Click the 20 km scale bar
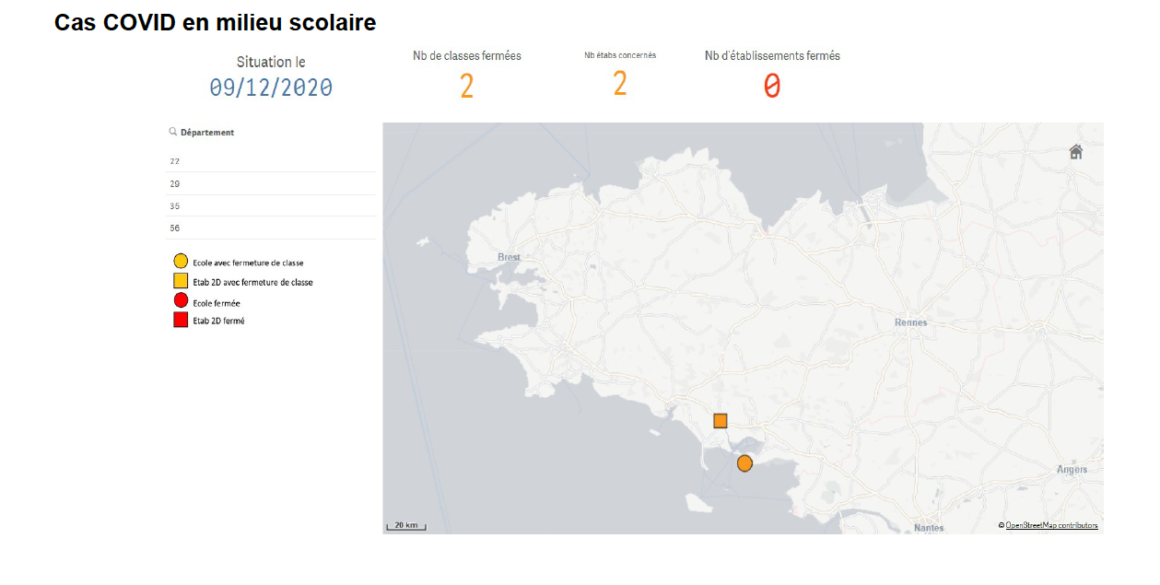Viewport: 1160px width, 585px height. pos(406,526)
